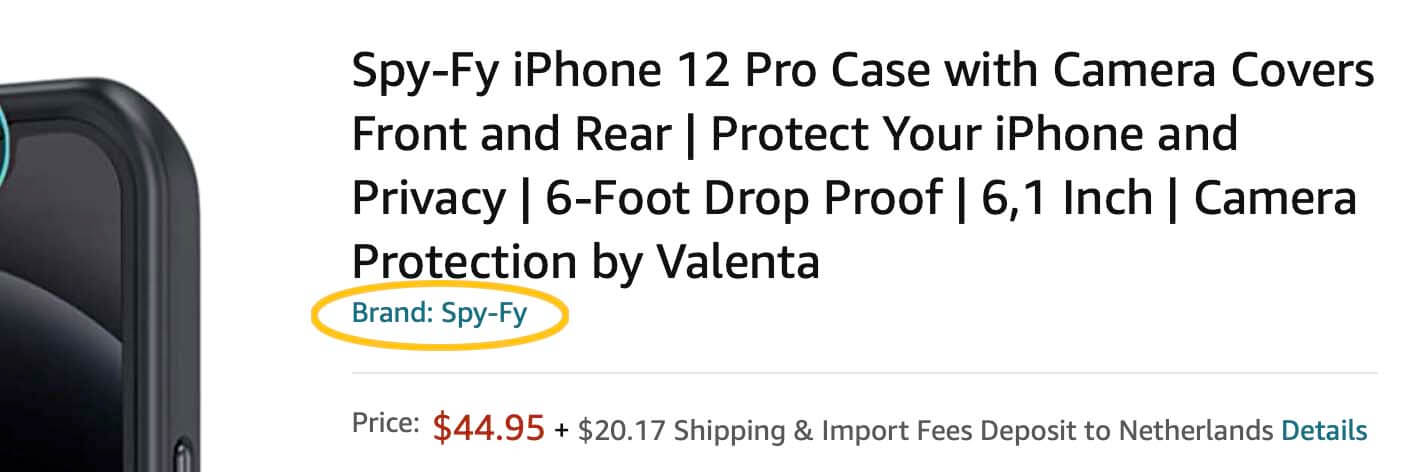Select the $44.95 price text
Screen dimensions: 1428x472
tap(489, 428)
